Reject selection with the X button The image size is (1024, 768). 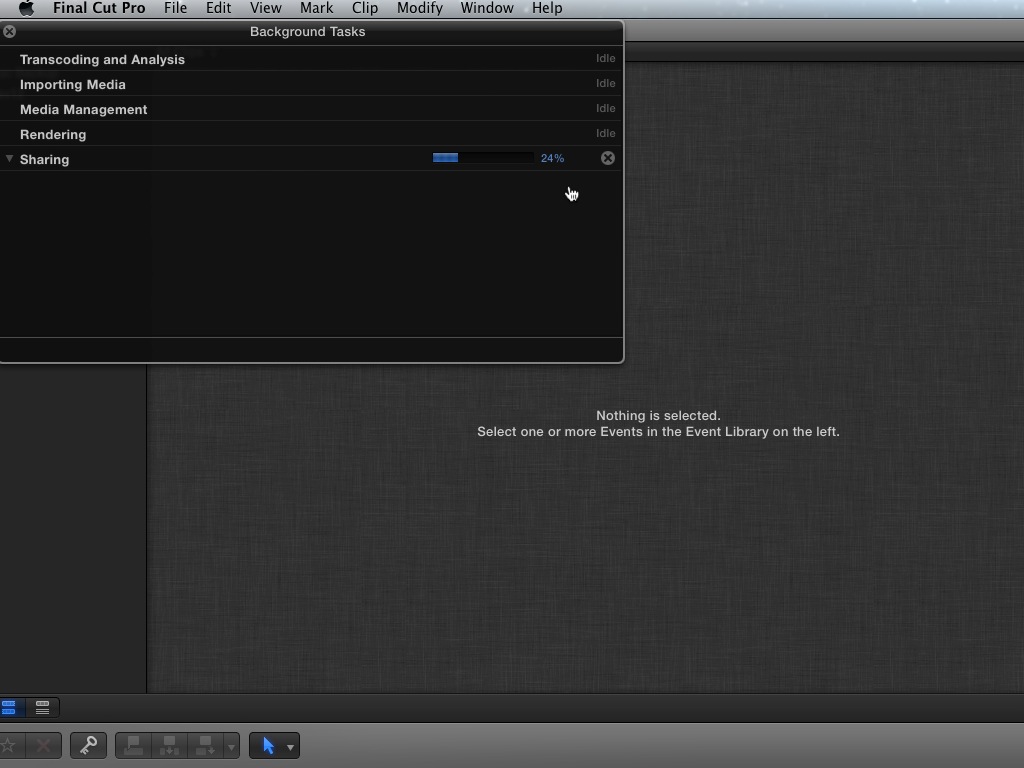pos(44,745)
